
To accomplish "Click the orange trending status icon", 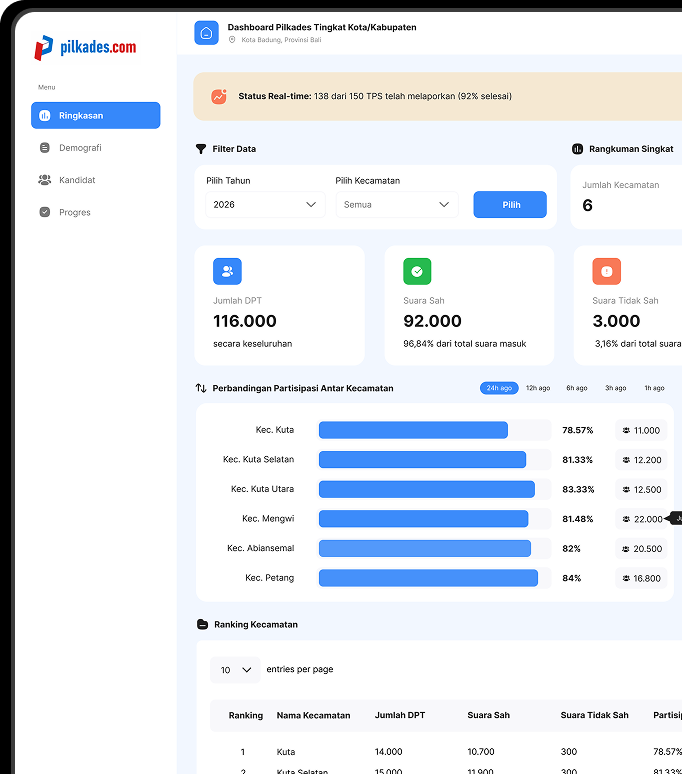I will (219, 97).
